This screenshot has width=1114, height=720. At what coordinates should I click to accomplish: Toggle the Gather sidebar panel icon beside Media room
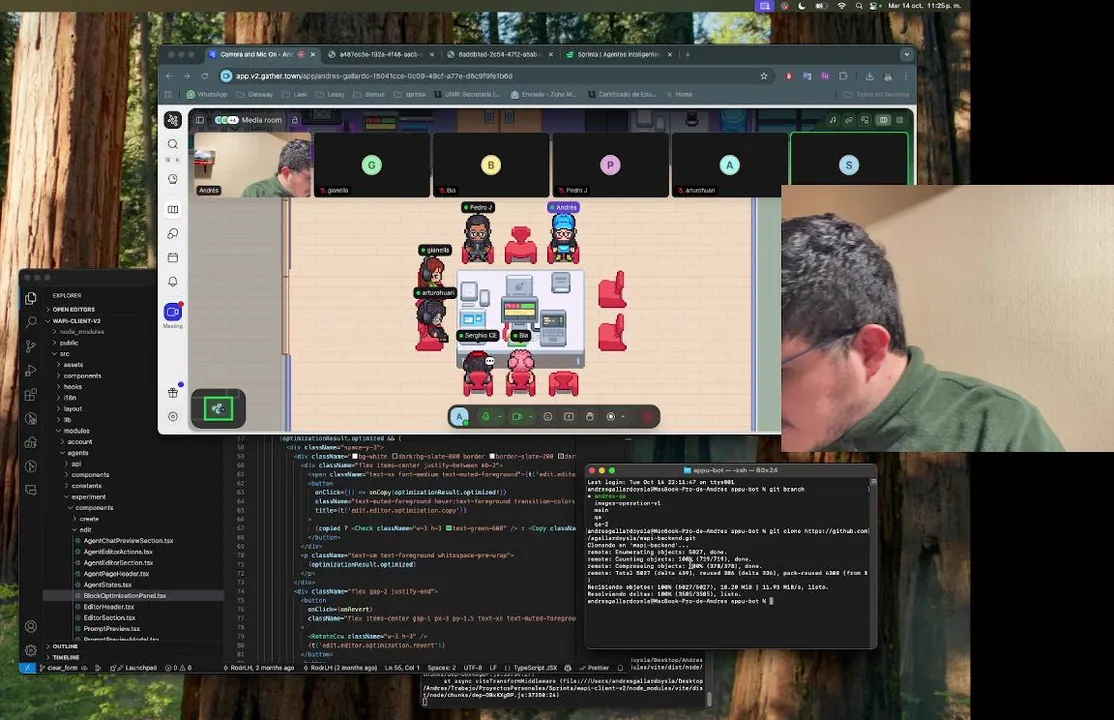coord(200,120)
